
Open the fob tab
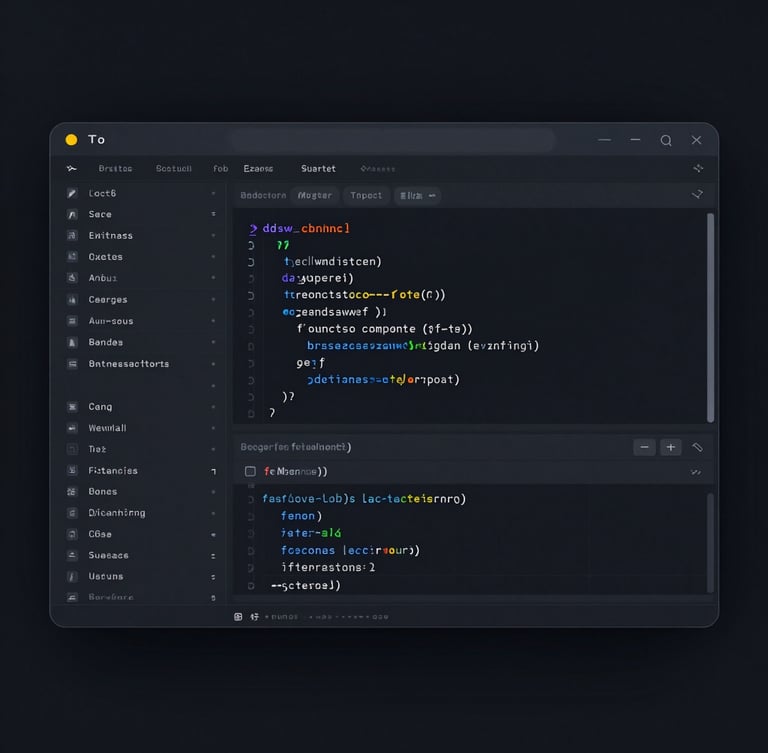coord(220,169)
